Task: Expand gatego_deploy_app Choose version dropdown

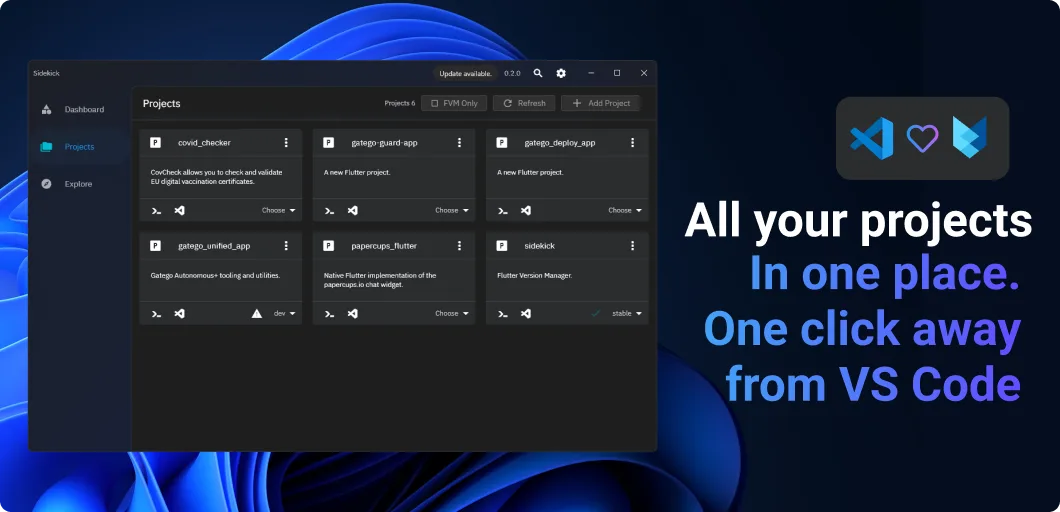Action: tap(625, 210)
